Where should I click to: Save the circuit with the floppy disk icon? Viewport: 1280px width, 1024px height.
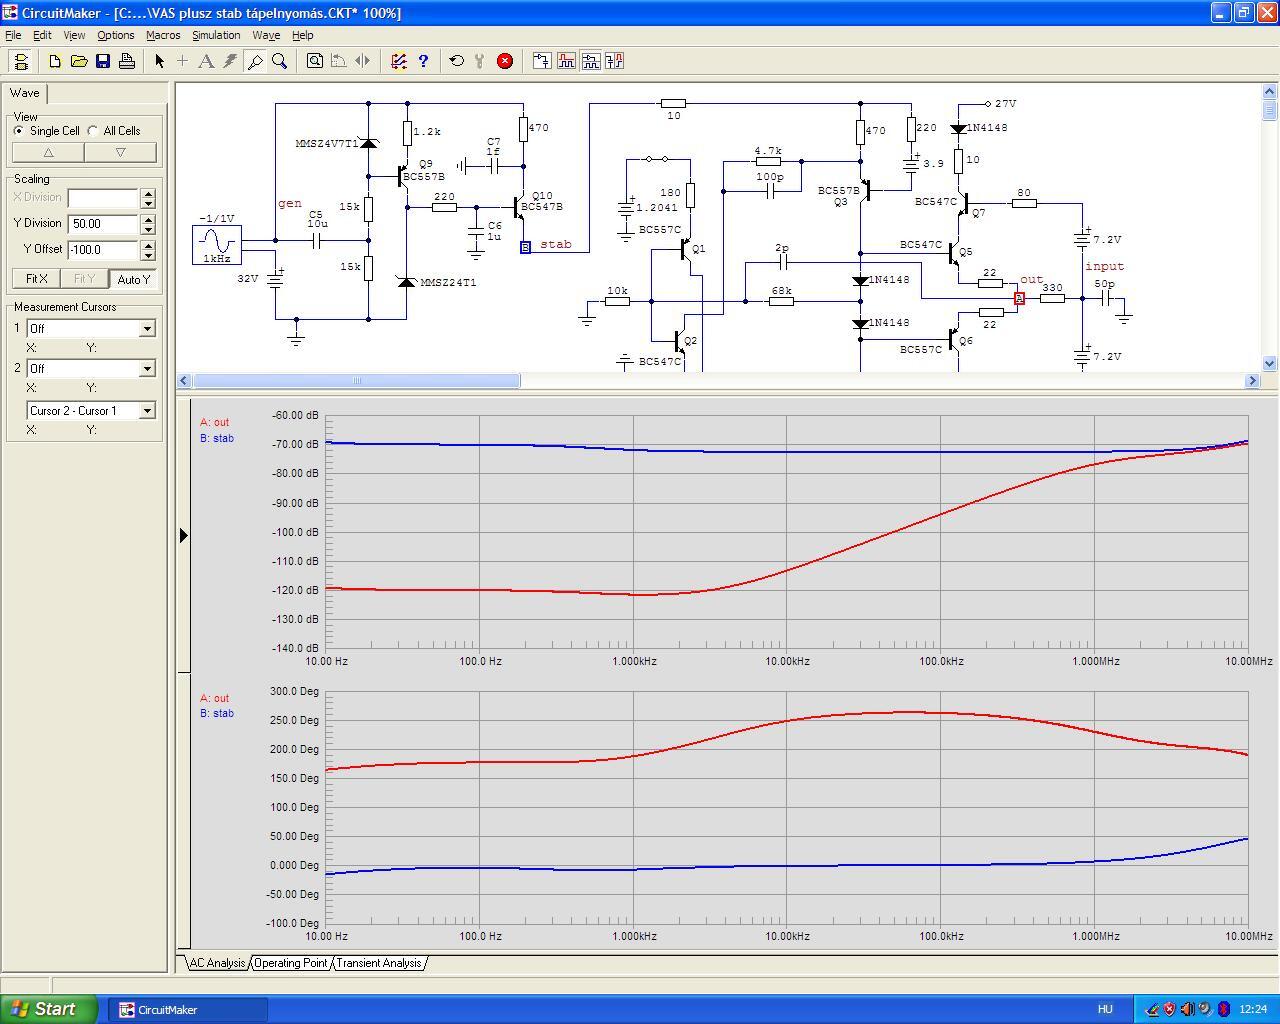tap(103, 61)
